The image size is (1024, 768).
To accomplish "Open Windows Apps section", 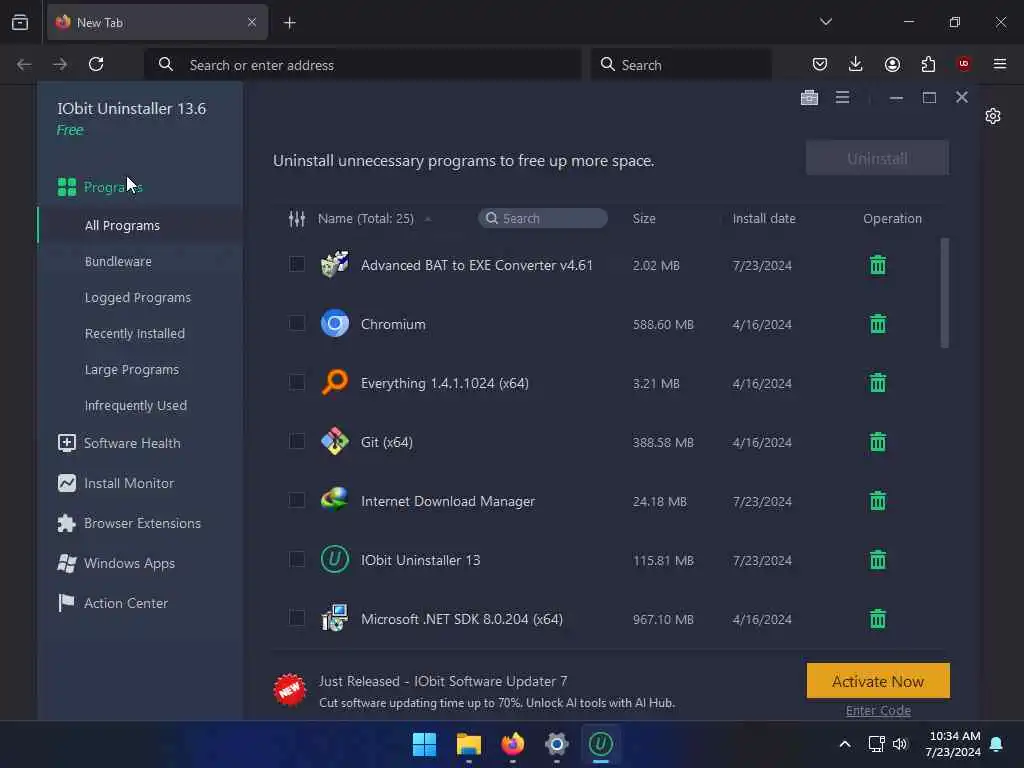I will [x=116, y=563].
